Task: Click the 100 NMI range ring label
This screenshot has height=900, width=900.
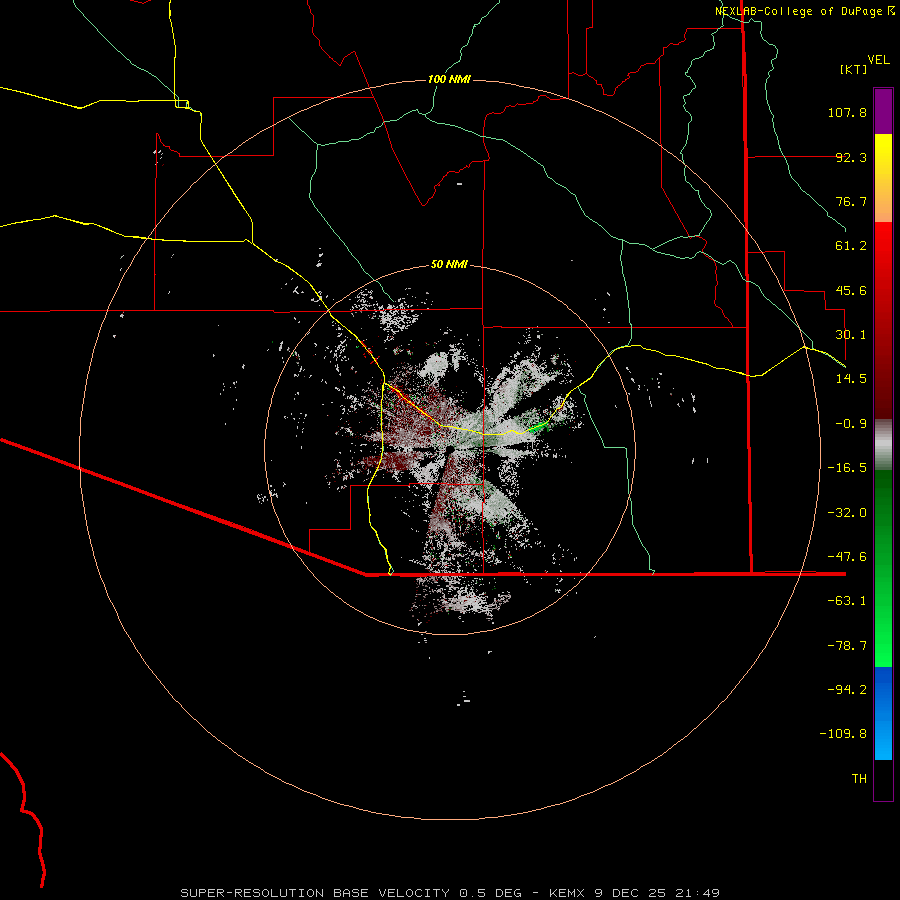Action: pyautogui.click(x=449, y=79)
